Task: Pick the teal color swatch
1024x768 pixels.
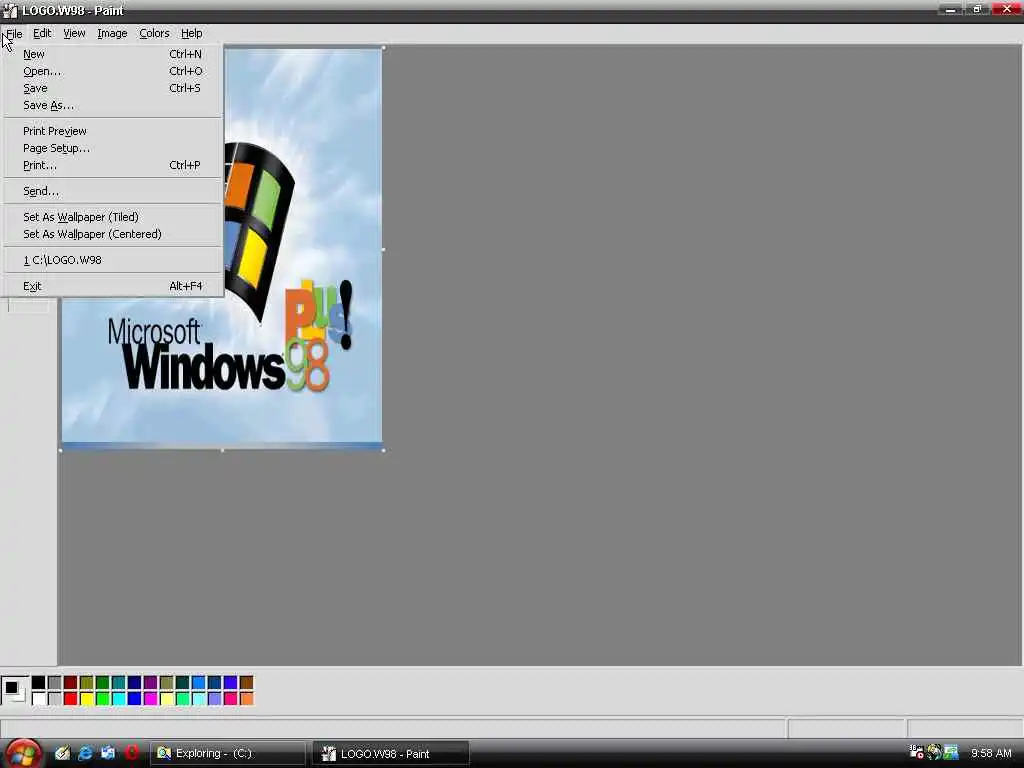Action: click(119, 682)
